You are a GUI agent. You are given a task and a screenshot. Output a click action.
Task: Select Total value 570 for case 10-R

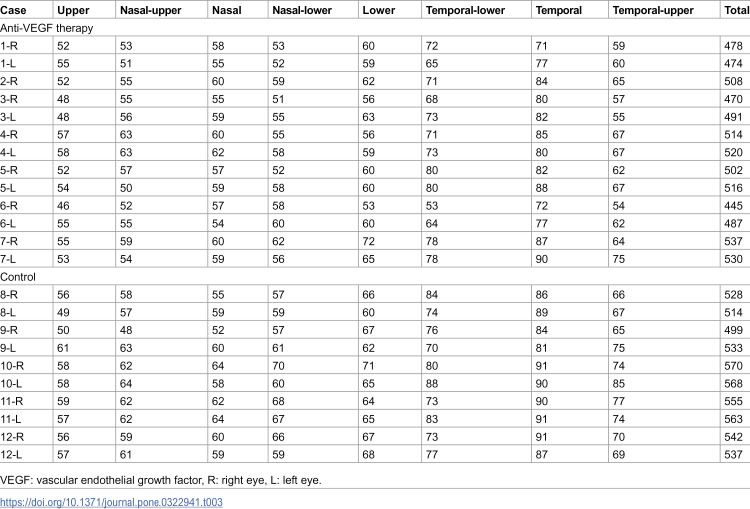click(x=733, y=366)
